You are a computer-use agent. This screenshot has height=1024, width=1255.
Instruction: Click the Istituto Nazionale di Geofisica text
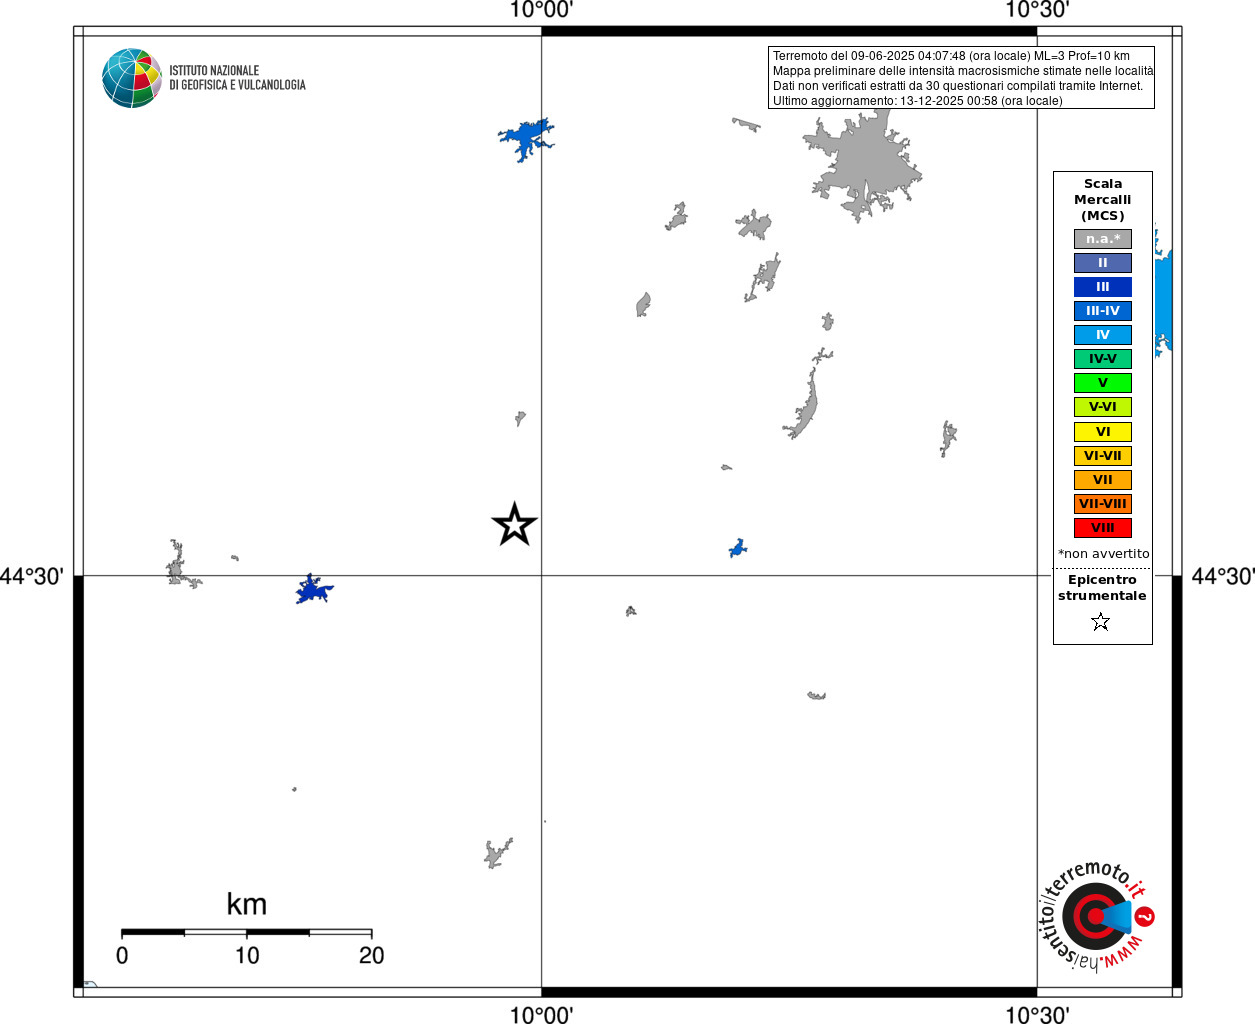click(237, 78)
